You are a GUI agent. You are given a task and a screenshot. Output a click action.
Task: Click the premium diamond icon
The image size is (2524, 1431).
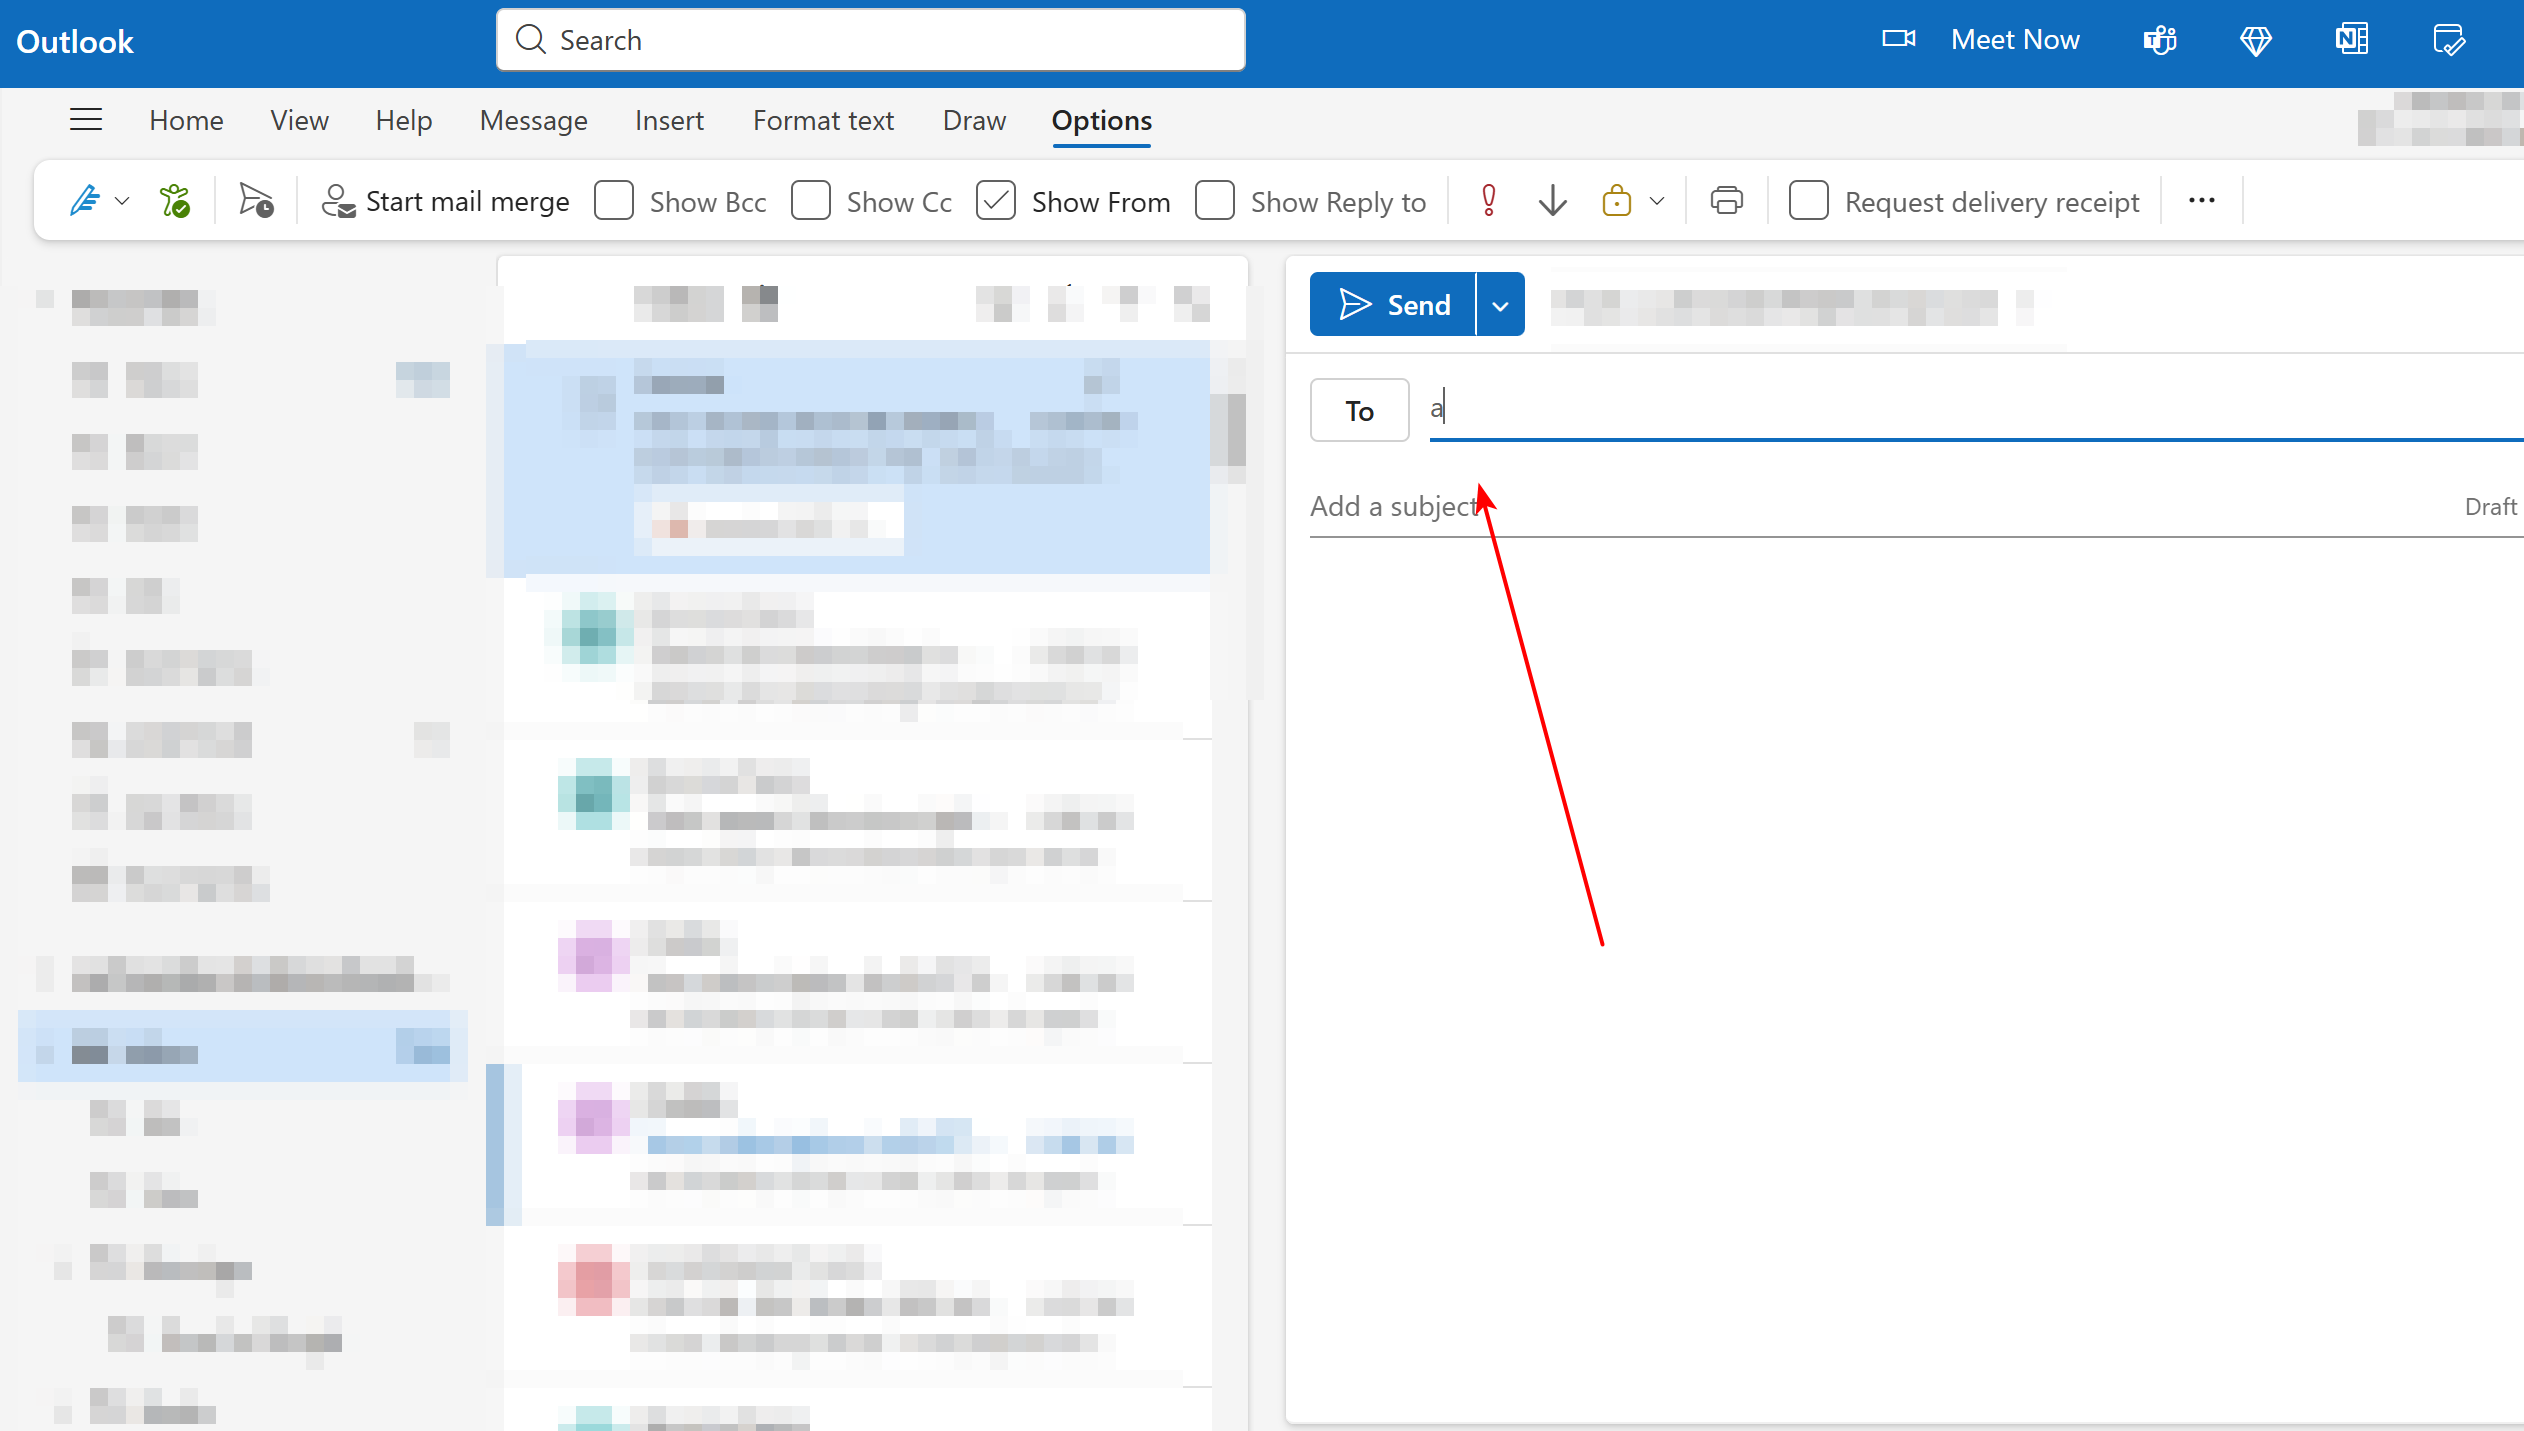coord(2256,40)
